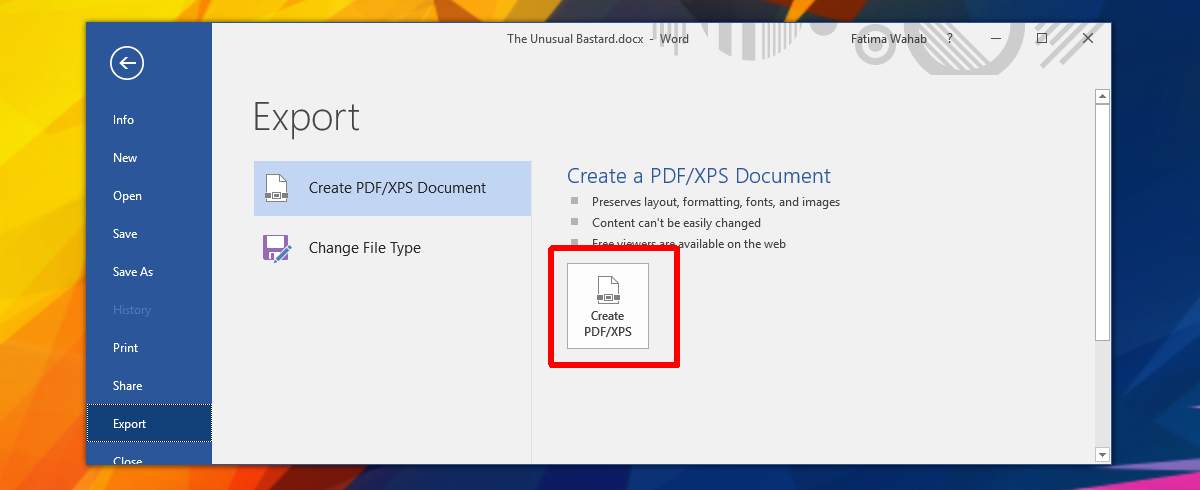Screen dimensions: 1200x490
Task: Open the Save As page
Action: [x=149, y=272]
